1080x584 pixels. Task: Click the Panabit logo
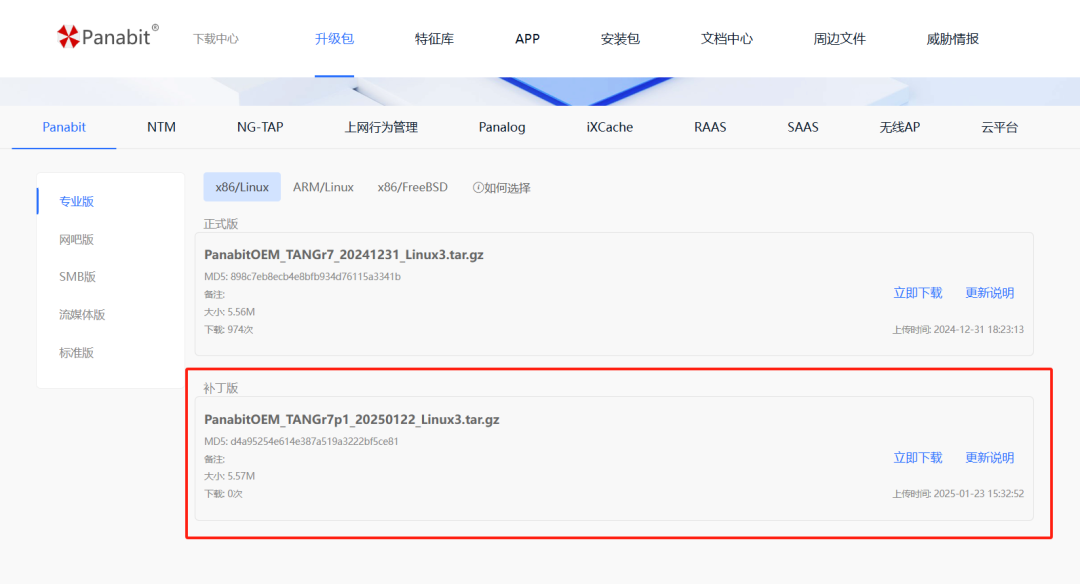pyautogui.click(x=107, y=36)
